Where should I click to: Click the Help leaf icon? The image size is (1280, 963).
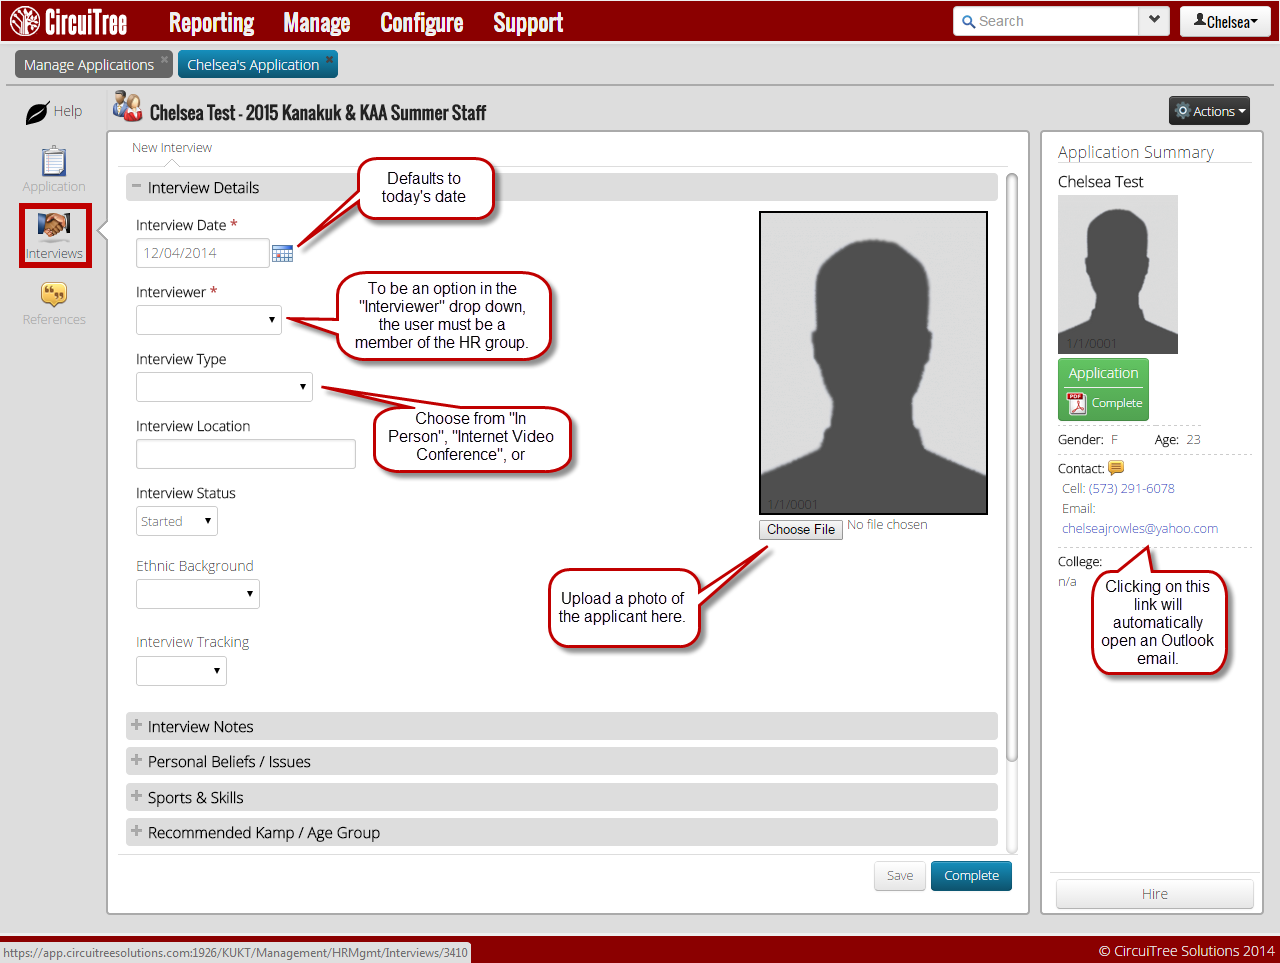coord(37,112)
